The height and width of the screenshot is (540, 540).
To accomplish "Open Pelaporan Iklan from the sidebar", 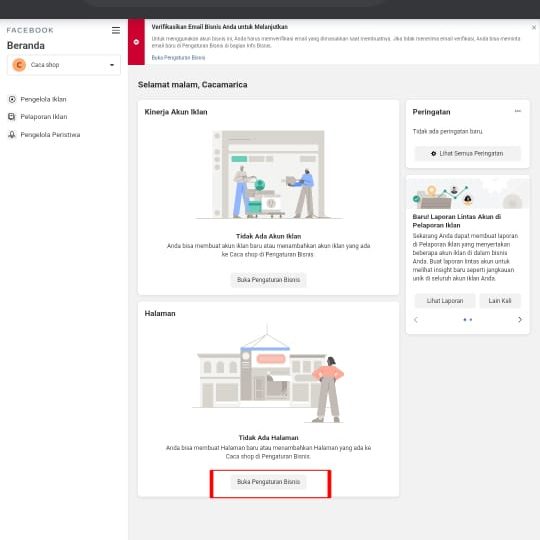I will pyautogui.click(x=44, y=117).
